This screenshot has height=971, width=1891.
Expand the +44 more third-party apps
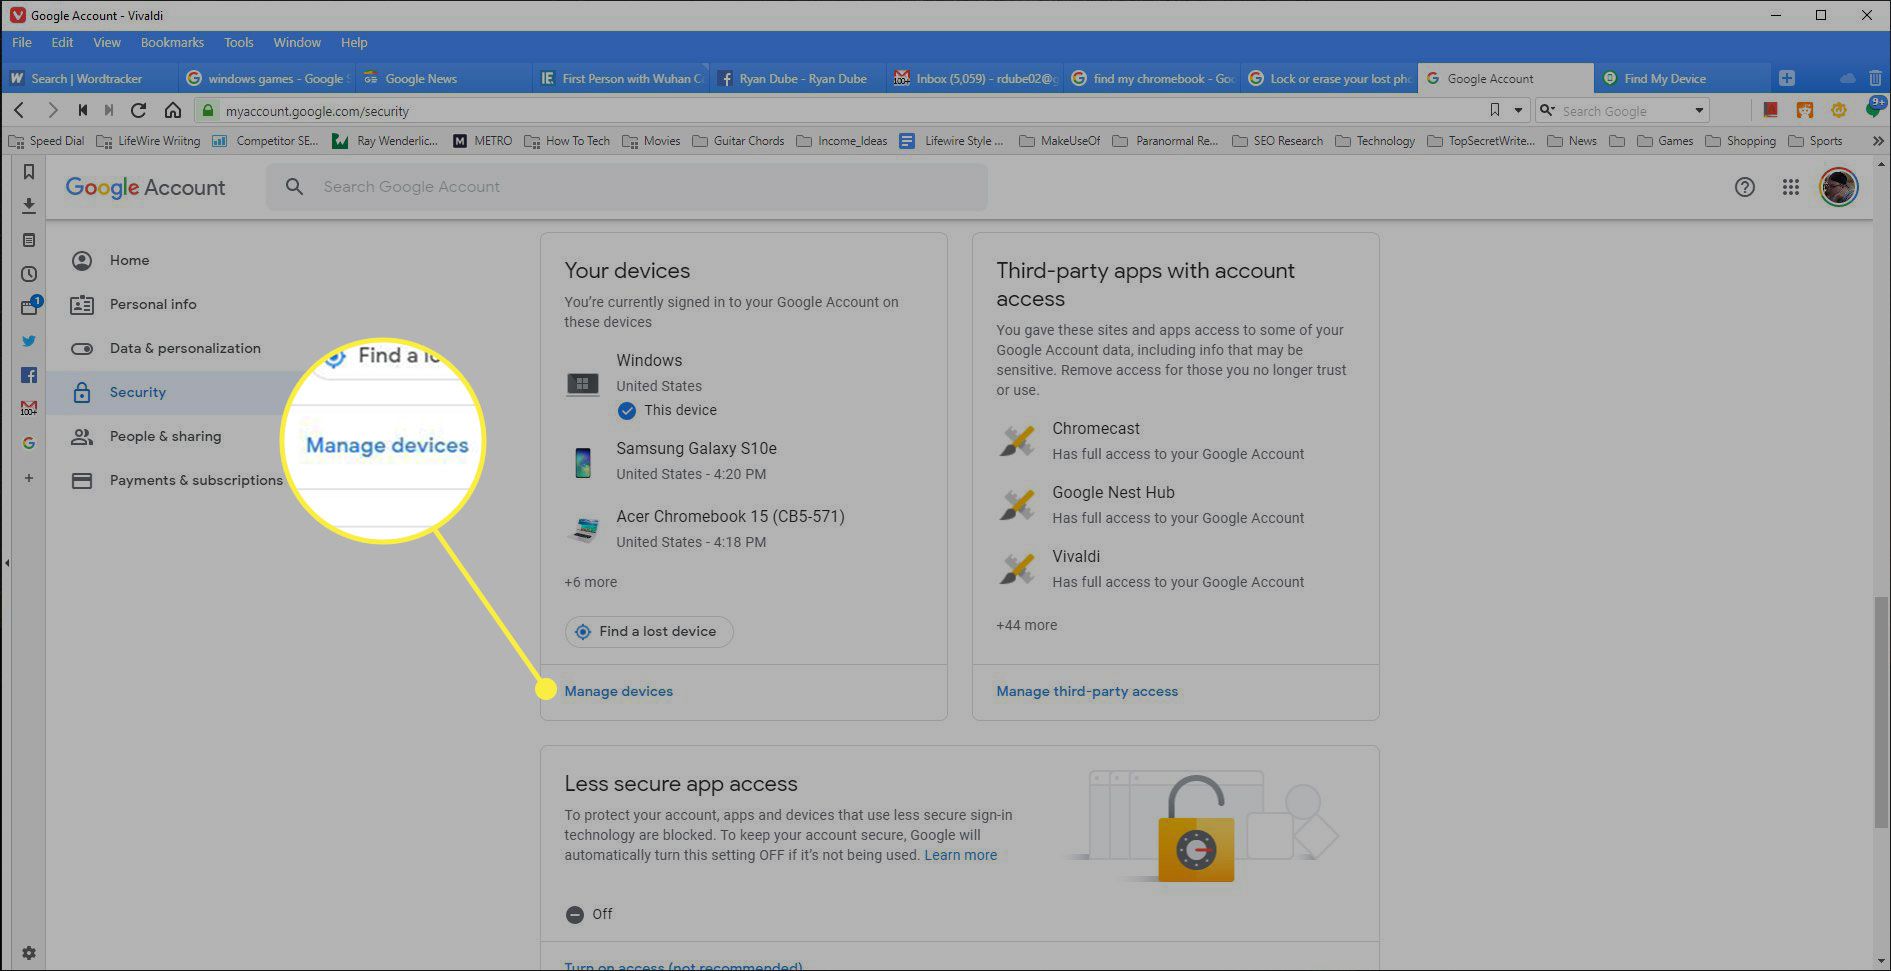coord(1026,625)
